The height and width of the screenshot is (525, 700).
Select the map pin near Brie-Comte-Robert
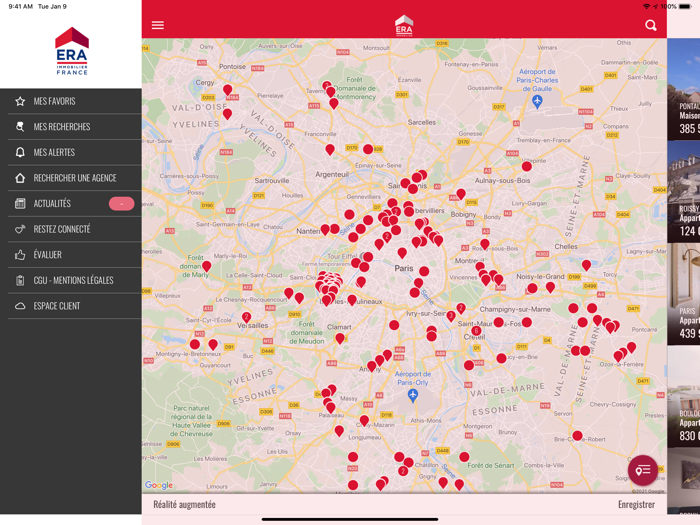click(x=577, y=436)
